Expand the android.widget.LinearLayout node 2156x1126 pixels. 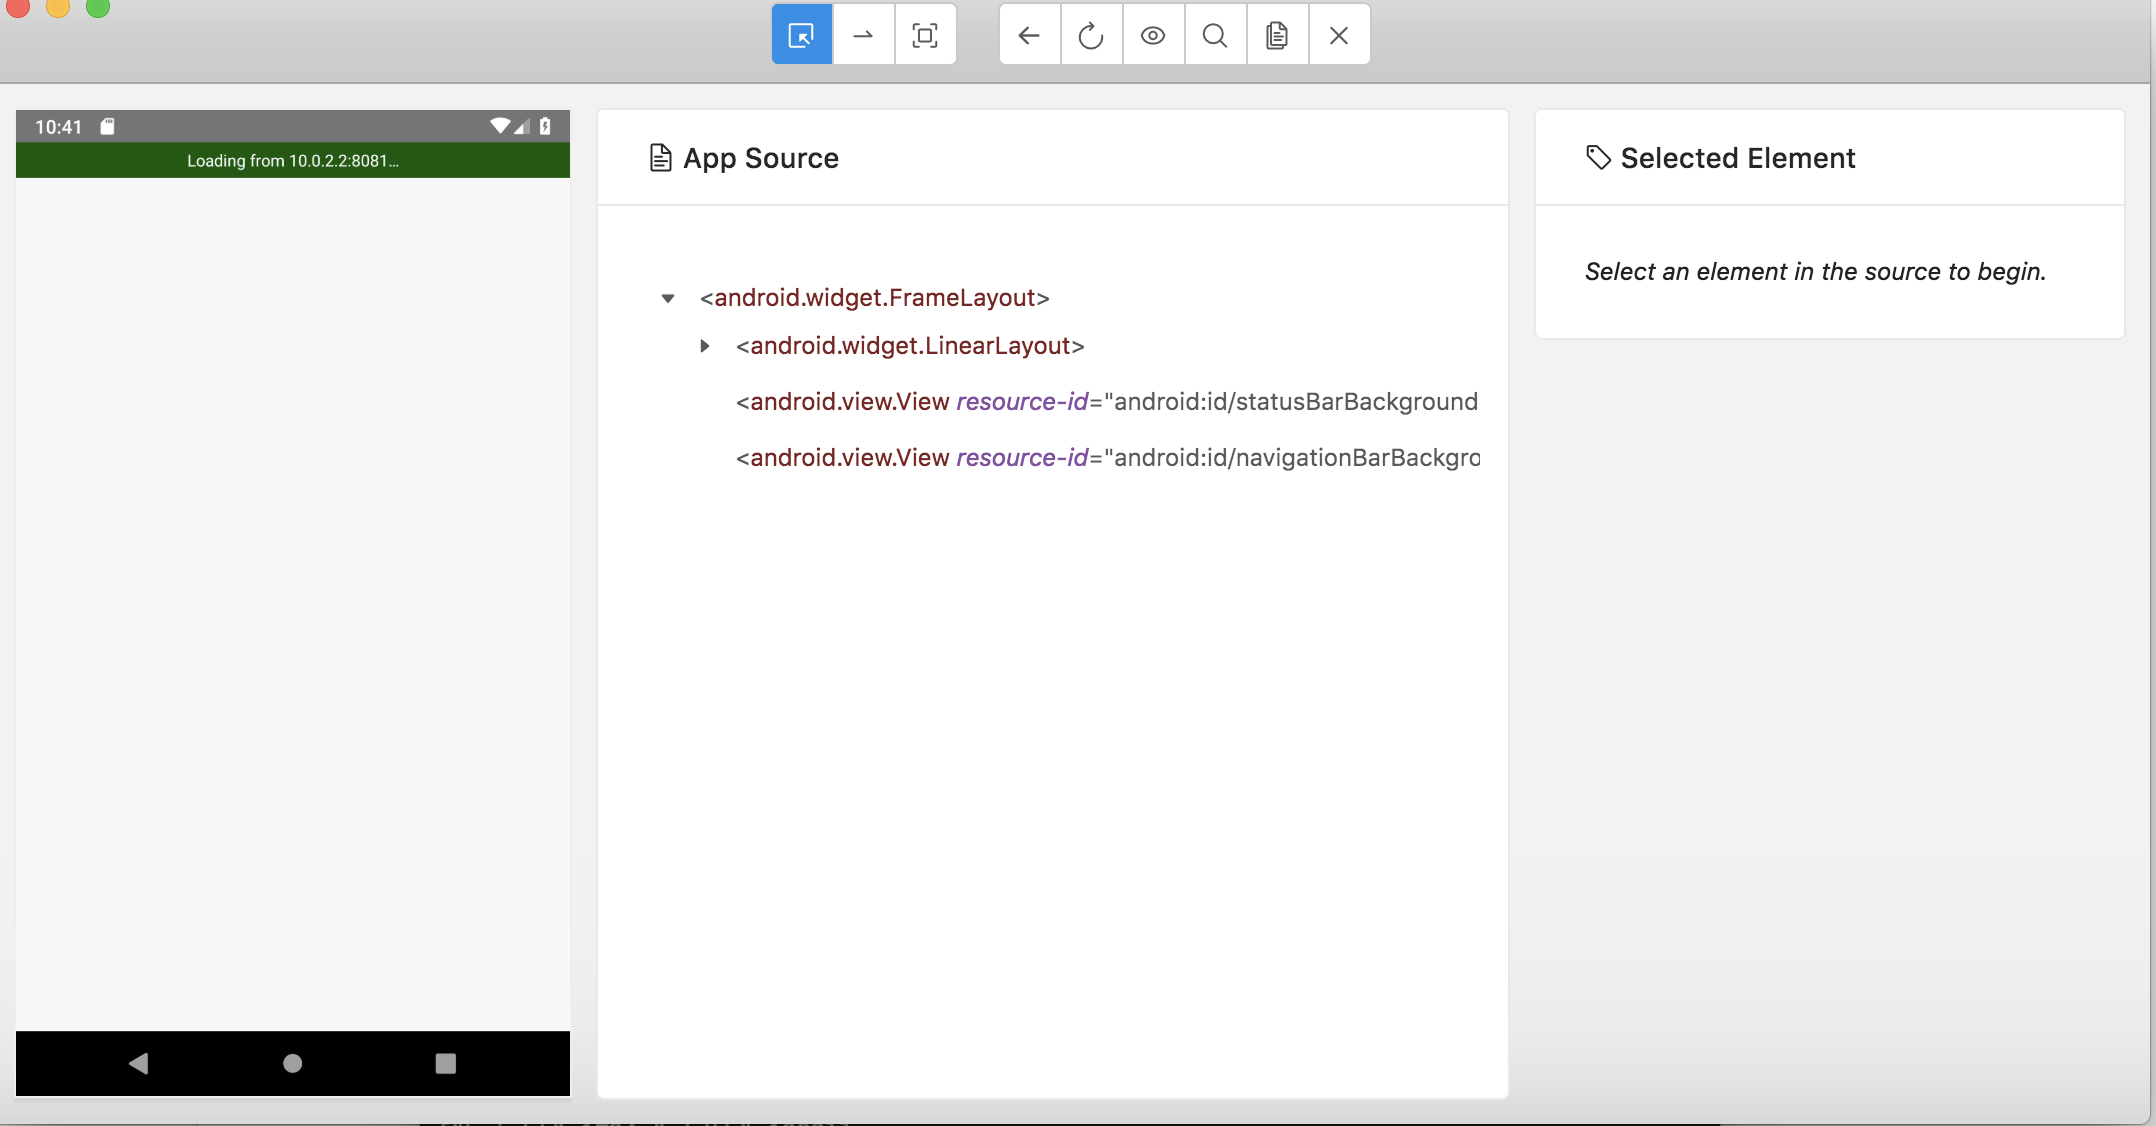705,346
